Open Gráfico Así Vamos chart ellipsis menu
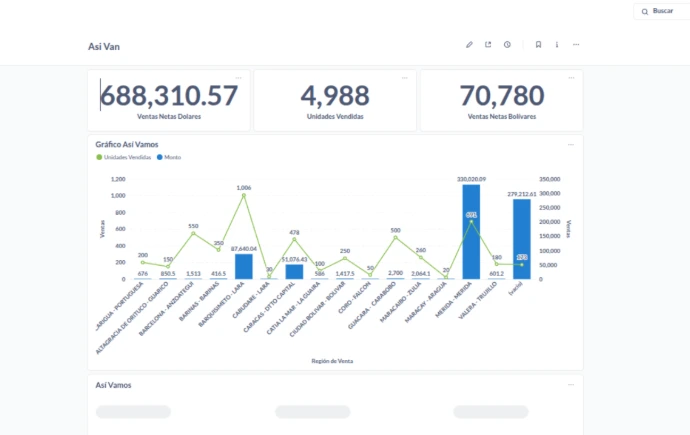The width and height of the screenshot is (690, 435). click(571, 144)
